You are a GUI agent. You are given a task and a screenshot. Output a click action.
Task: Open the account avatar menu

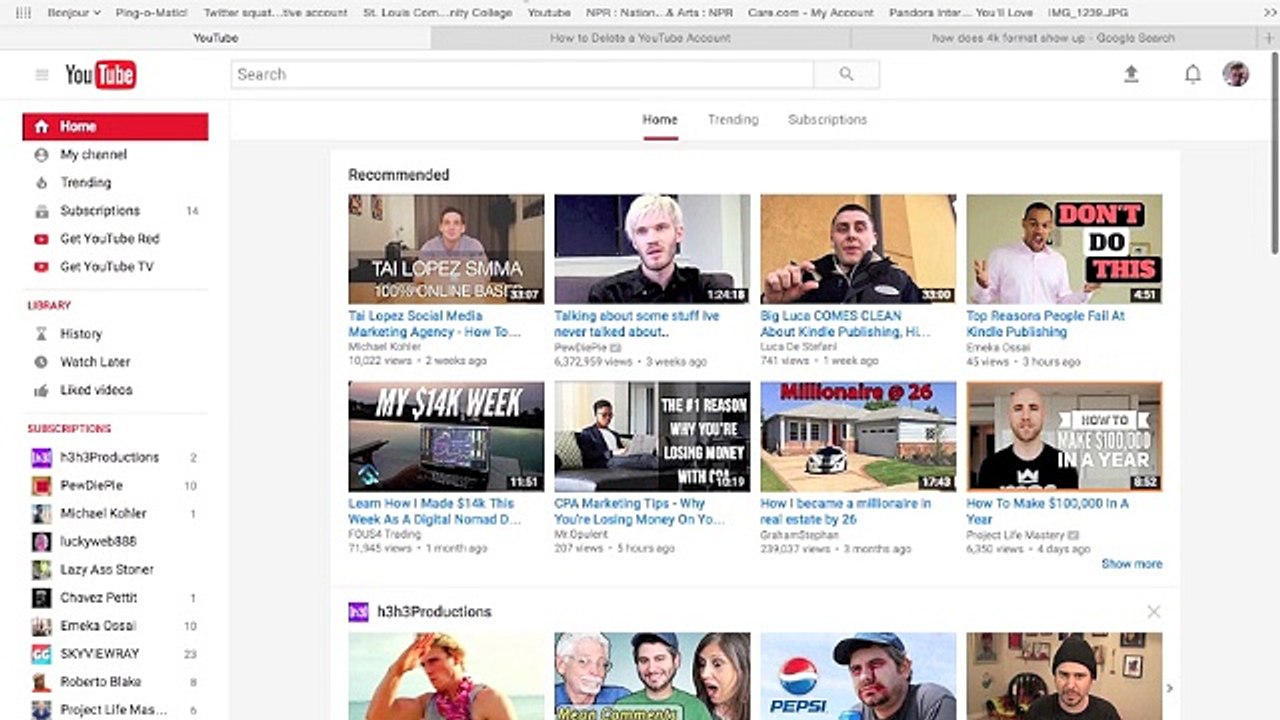(x=1236, y=74)
